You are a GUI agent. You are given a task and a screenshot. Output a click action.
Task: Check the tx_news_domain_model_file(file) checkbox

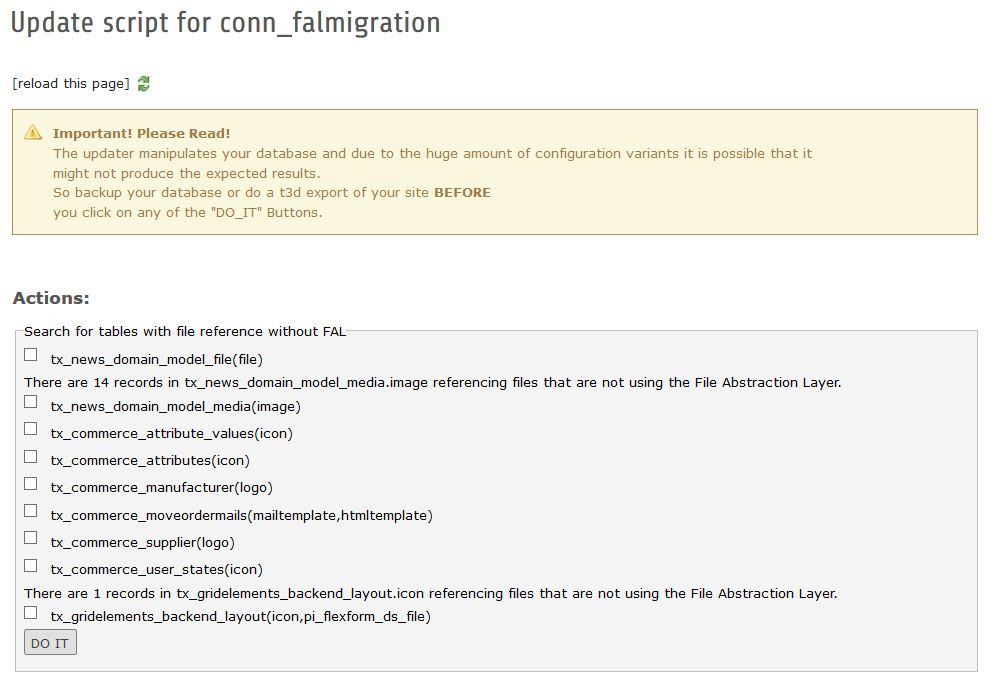(x=31, y=355)
